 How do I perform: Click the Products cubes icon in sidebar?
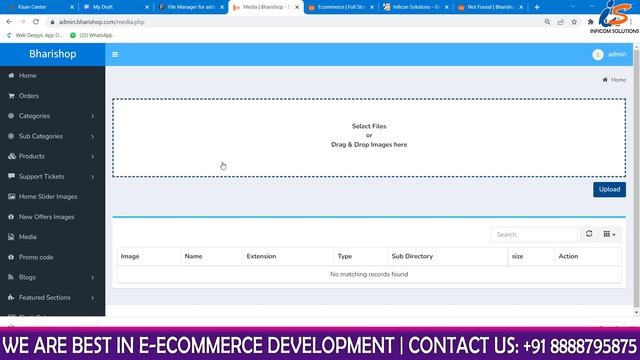11,156
